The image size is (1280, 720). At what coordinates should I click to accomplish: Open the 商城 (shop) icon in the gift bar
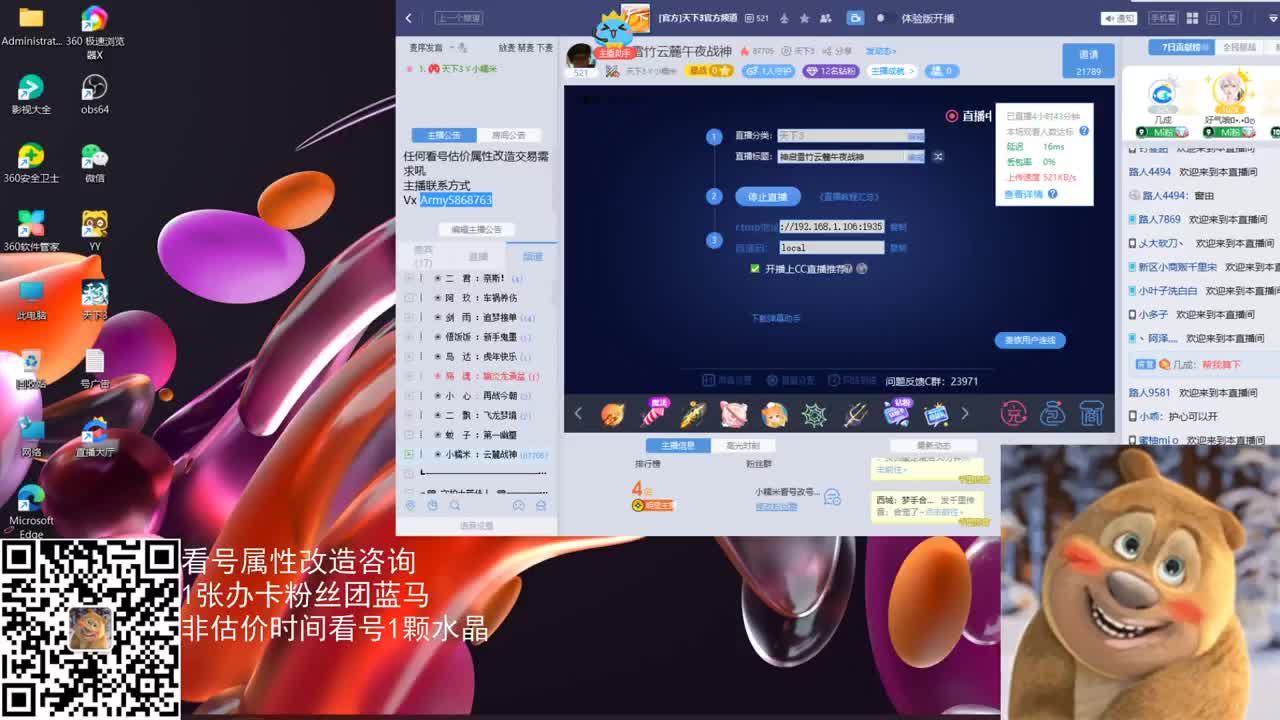coord(1091,413)
